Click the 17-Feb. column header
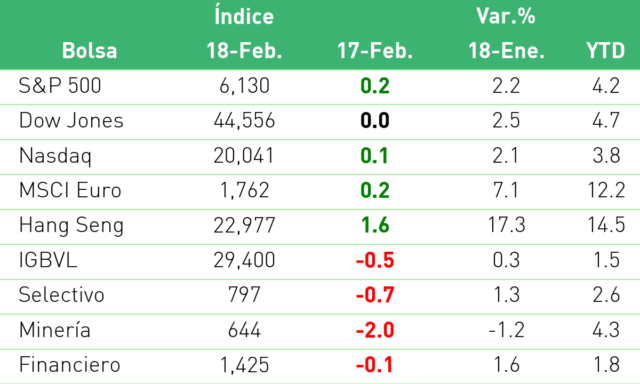Viewport: 640px width, 384px height. point(375,51)
